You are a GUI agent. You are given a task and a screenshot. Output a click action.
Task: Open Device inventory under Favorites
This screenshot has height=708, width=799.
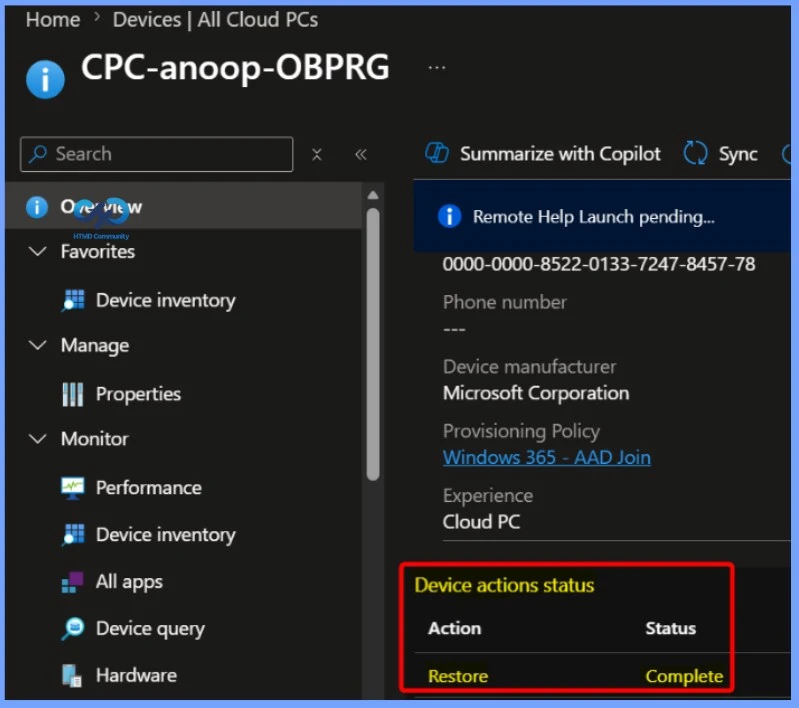click(x=166, y=300)
